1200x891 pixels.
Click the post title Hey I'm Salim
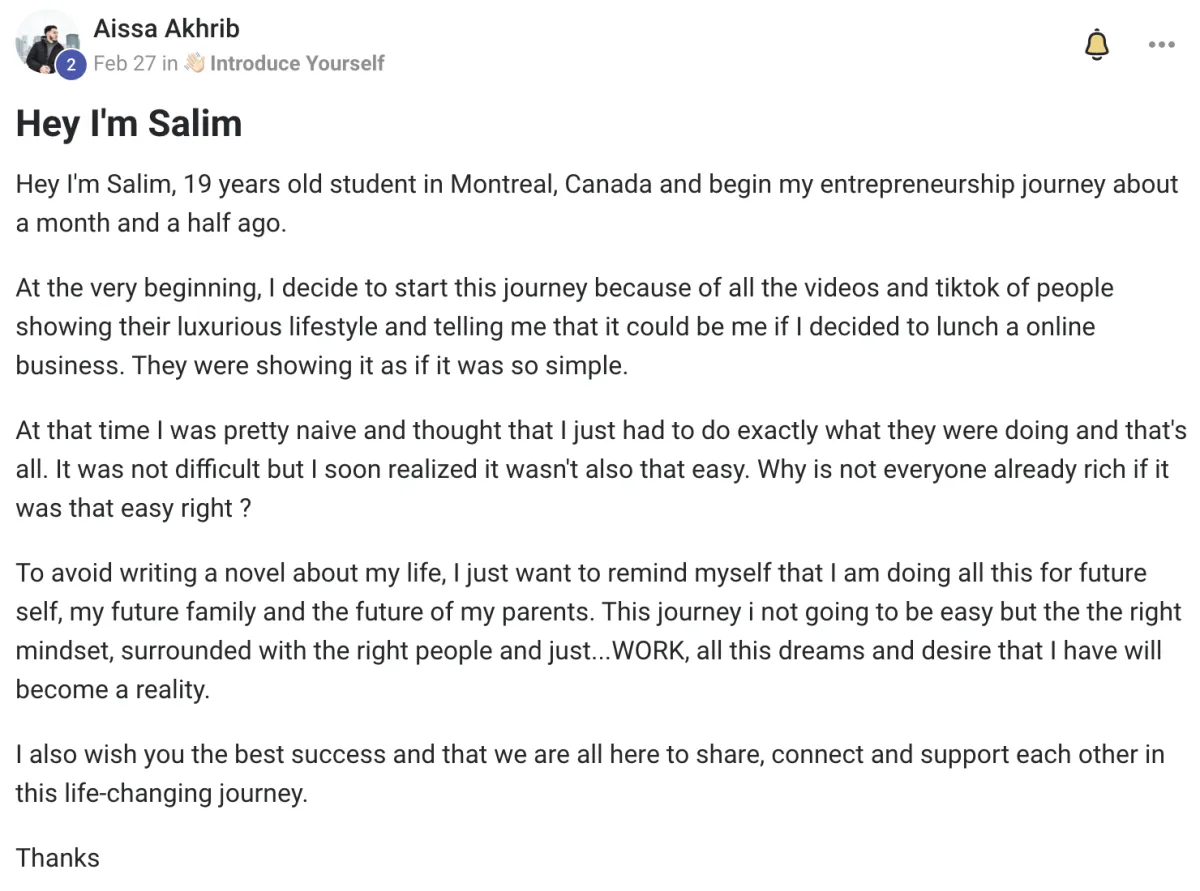(x=129, y=123)
